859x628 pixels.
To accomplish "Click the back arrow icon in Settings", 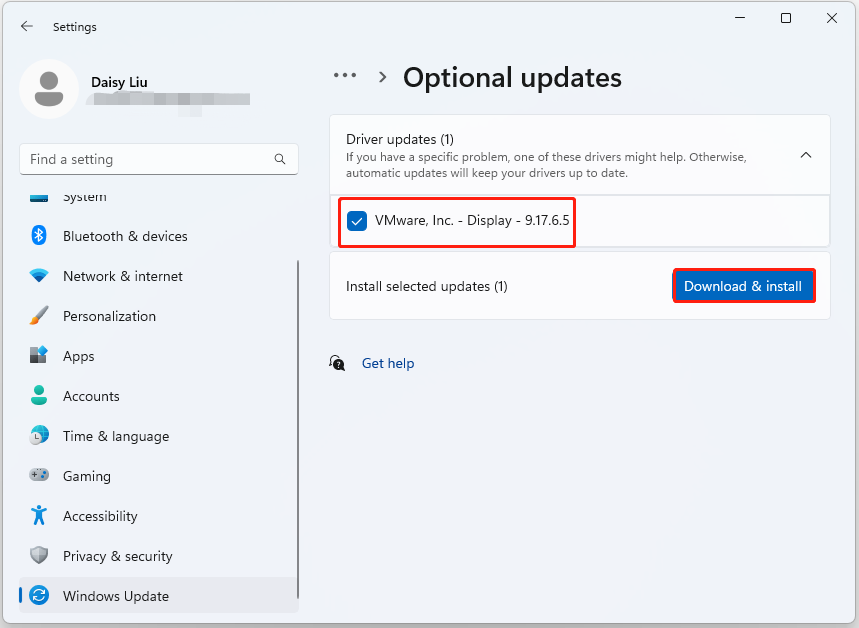I will (26, 26).
